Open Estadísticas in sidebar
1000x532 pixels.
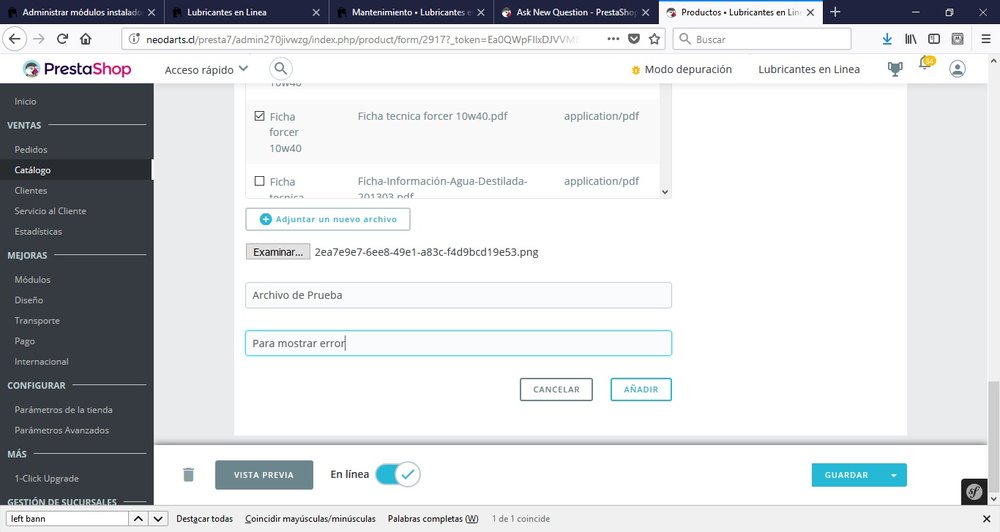click(38, 232)
